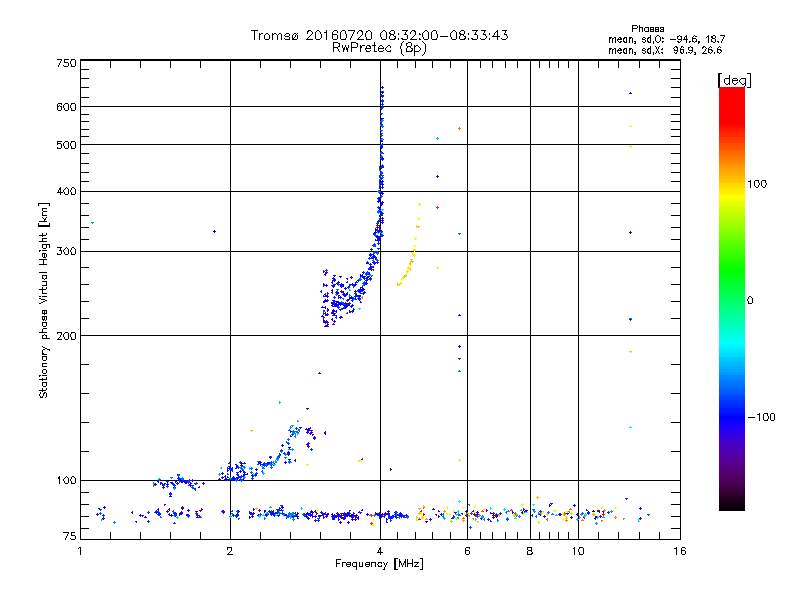The image size is (800, 600).
Task: Click the 'Phases' header label
Action: tap(647, 29)
